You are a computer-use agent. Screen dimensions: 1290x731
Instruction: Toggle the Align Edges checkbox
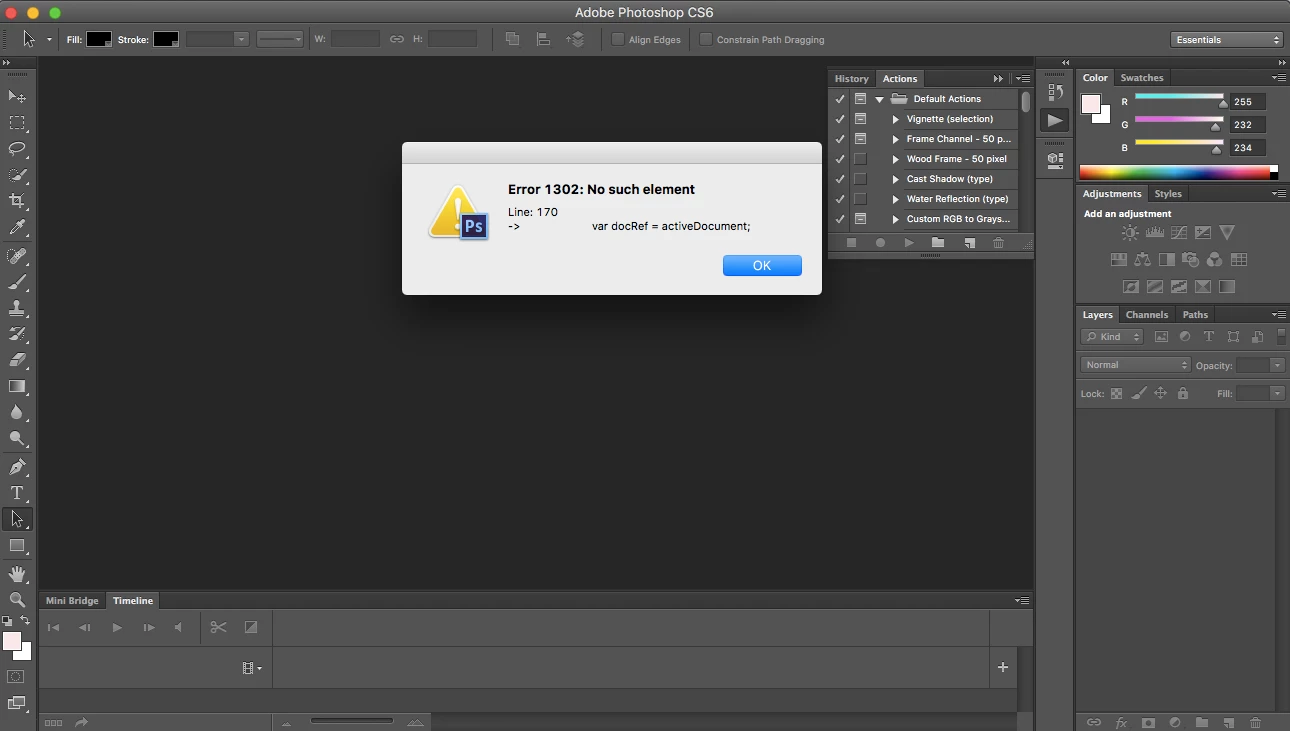point(618,40)
